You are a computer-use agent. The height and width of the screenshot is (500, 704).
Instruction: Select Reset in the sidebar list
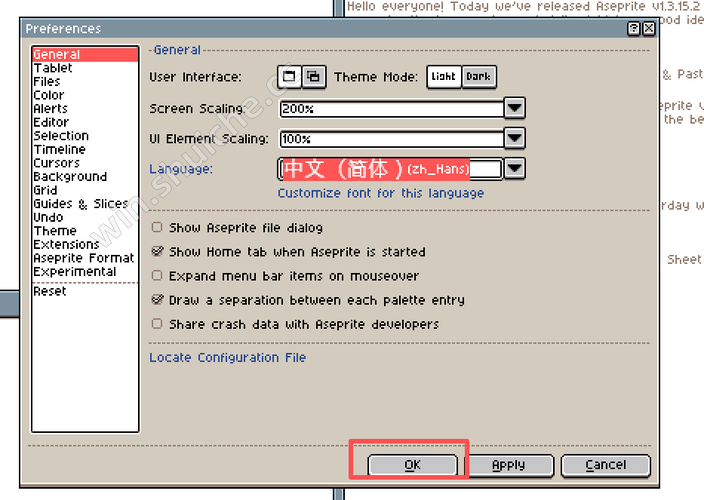click(x=85, y=291)
